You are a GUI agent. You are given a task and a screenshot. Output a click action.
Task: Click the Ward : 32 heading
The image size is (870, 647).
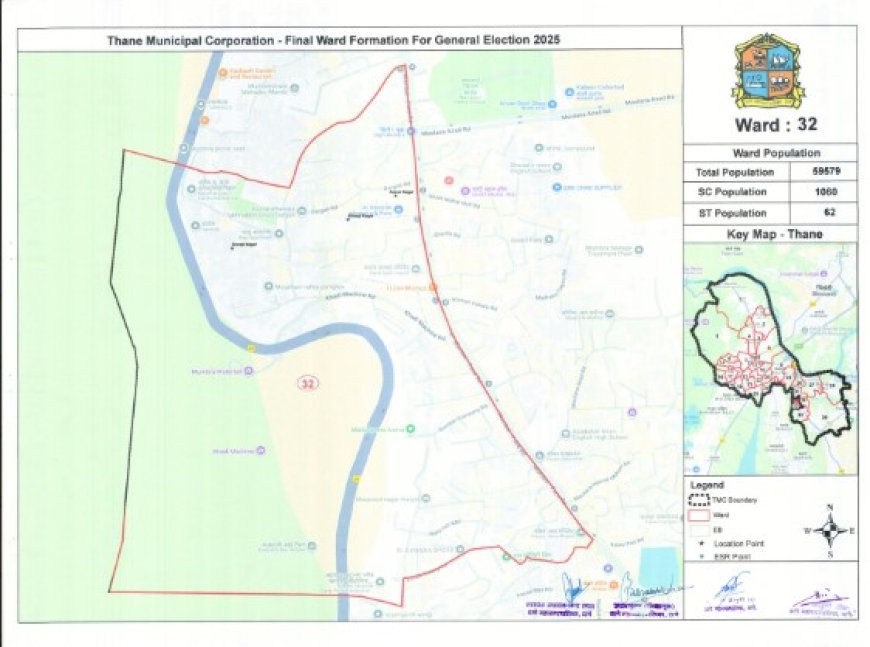(x=768, y=126)
